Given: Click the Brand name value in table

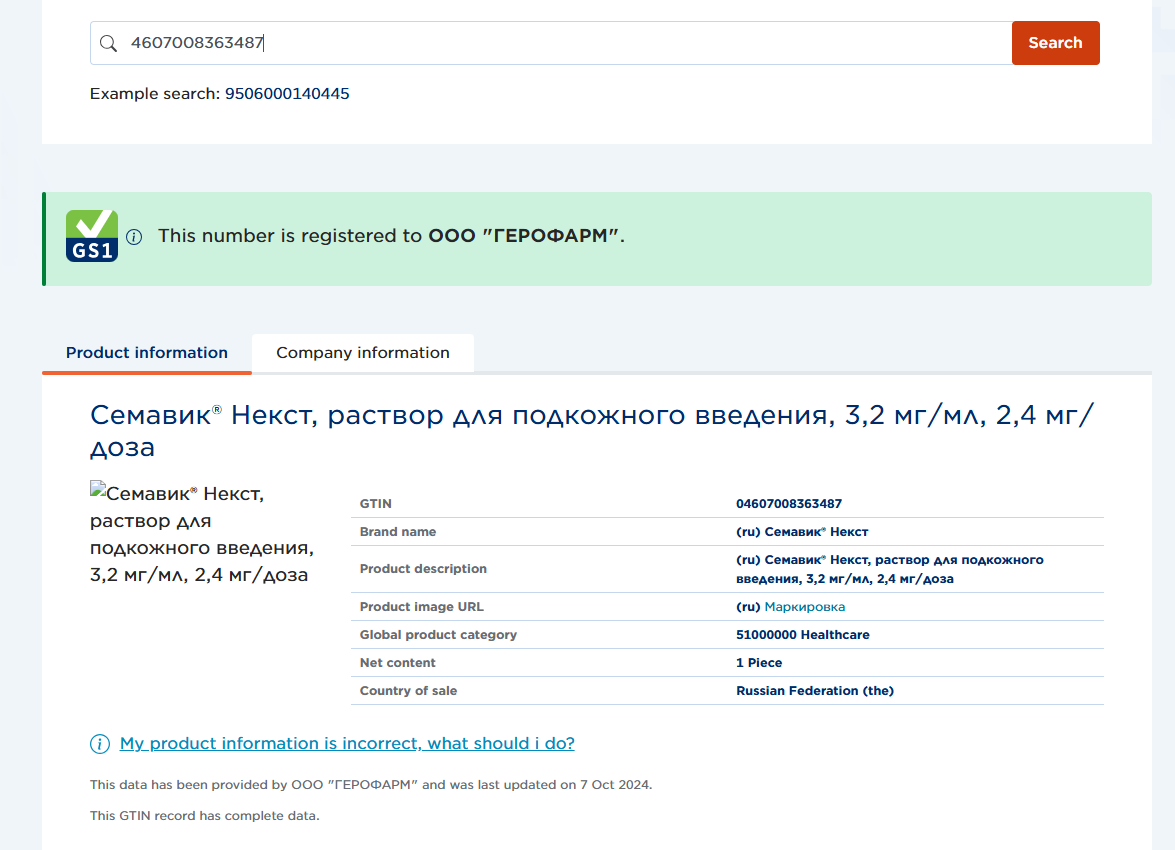Looking at the screenshot, I should (x=802, y=532).
